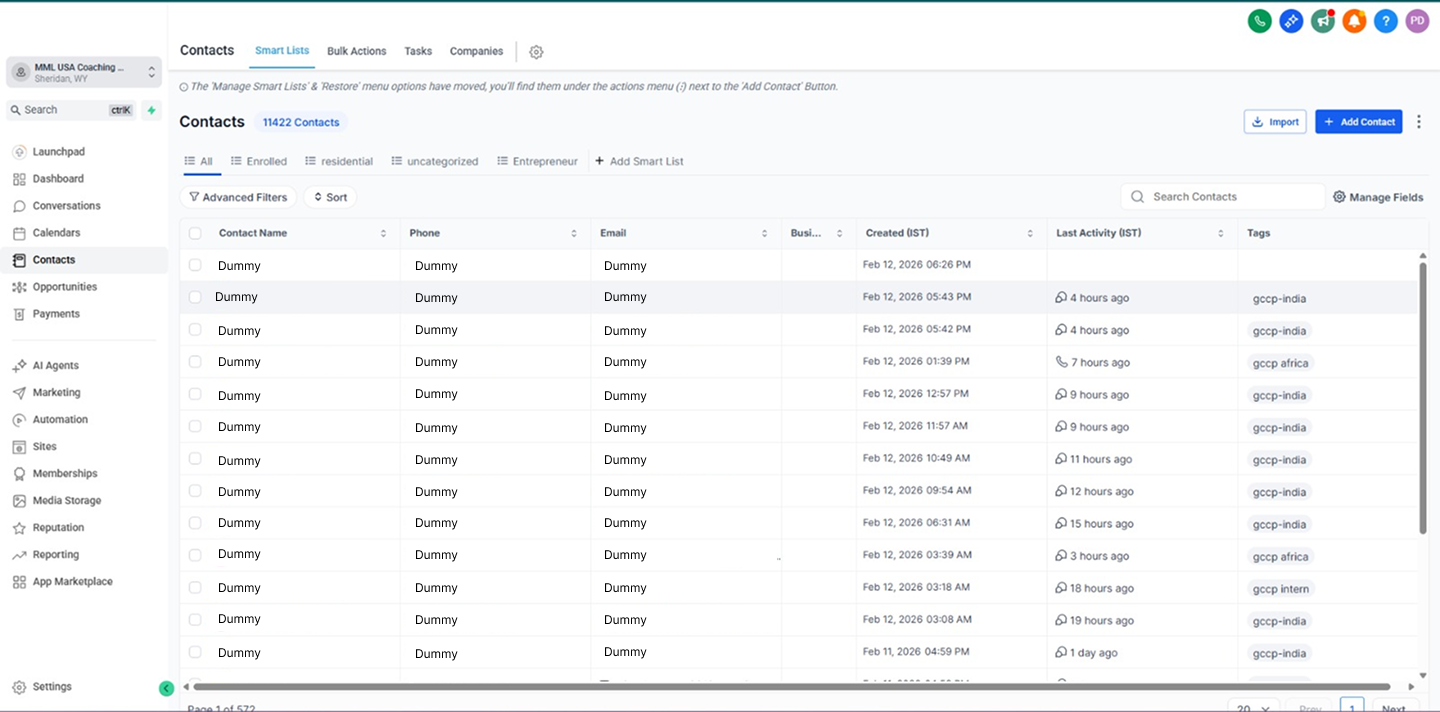Open Reputation from sidebar

tap(58, 528)
